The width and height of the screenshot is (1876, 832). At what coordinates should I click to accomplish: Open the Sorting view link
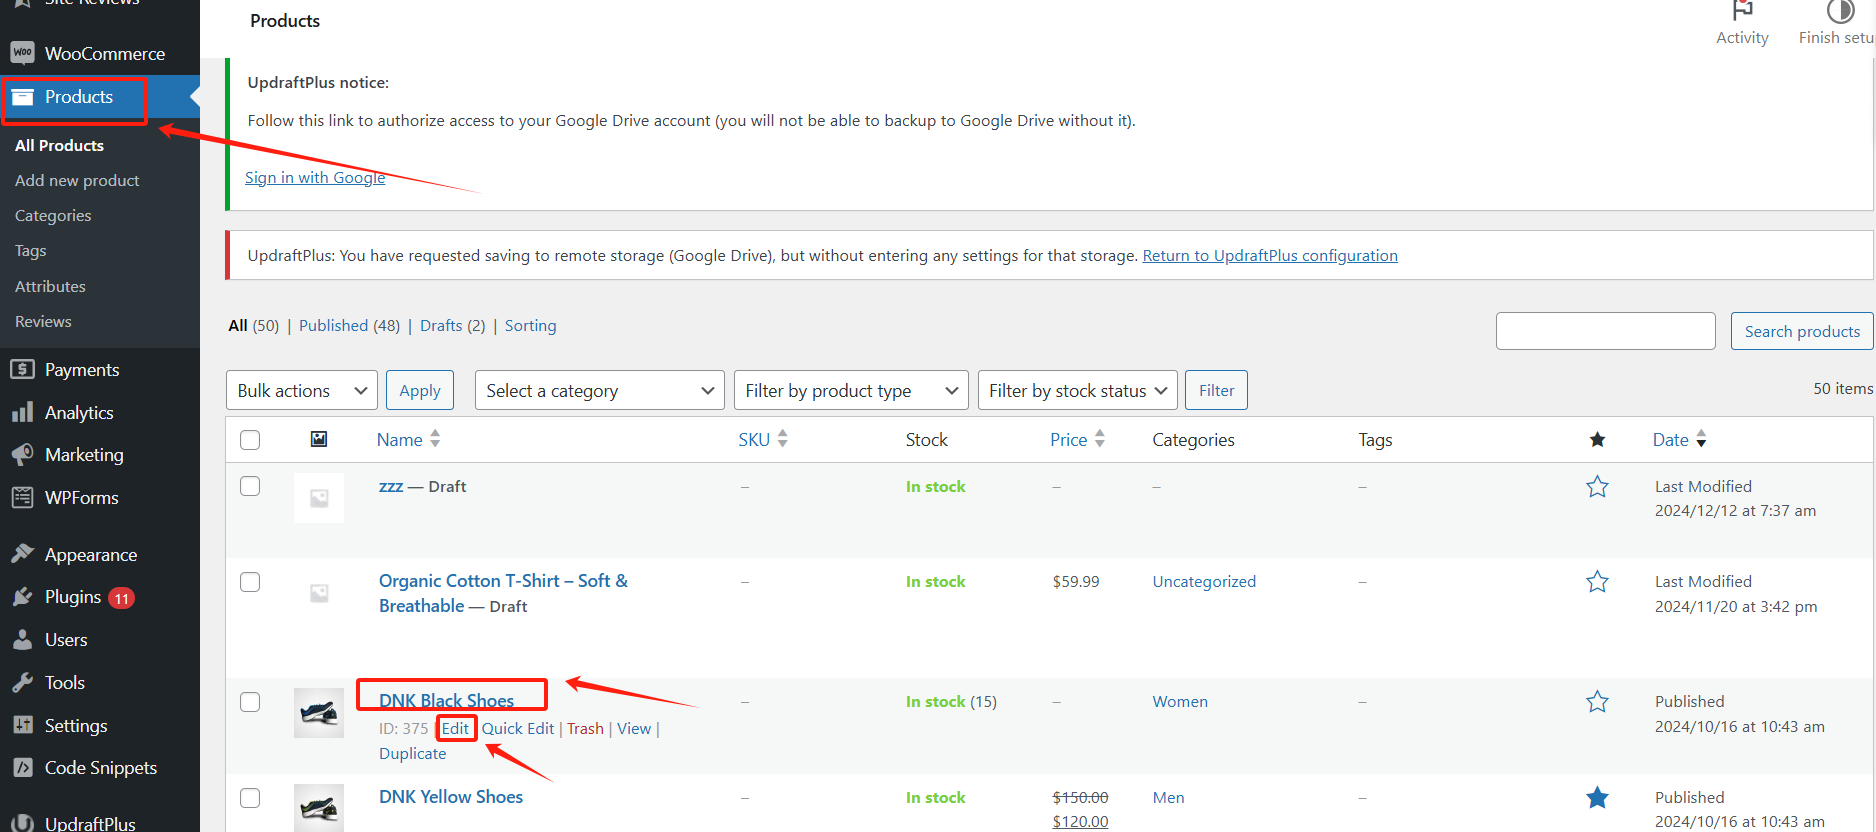click(x=530, y=326)
